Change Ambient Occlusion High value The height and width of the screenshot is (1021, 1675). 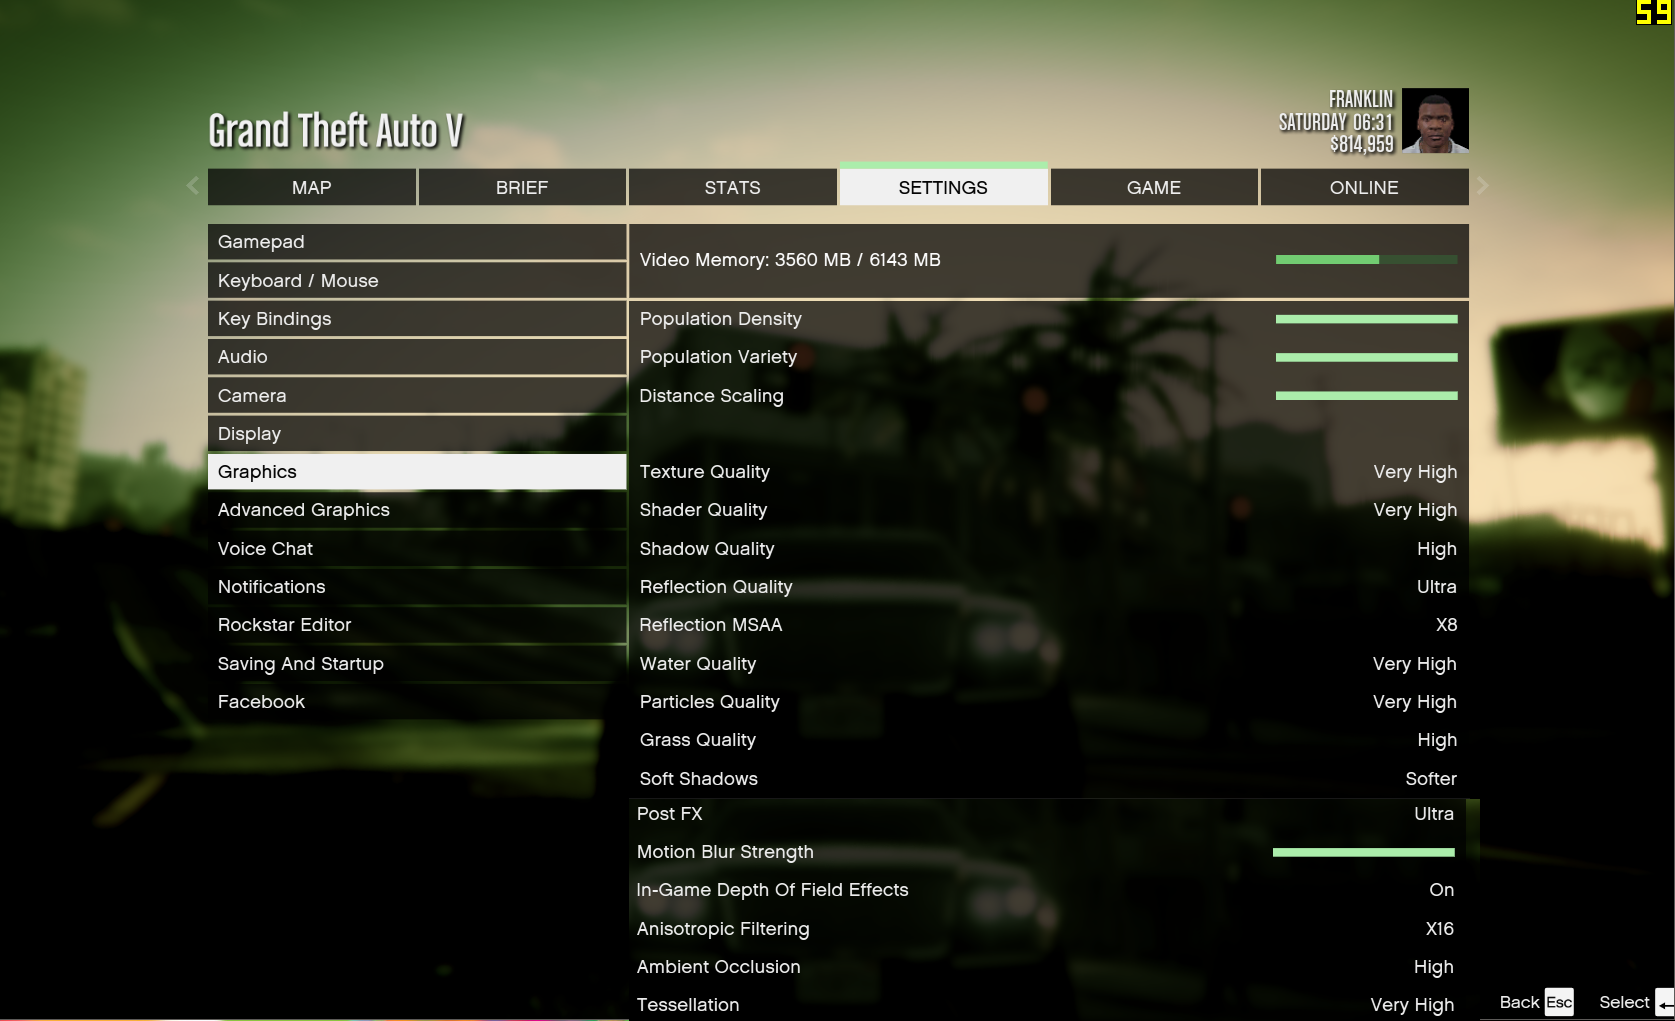(x=1434, y=967)
